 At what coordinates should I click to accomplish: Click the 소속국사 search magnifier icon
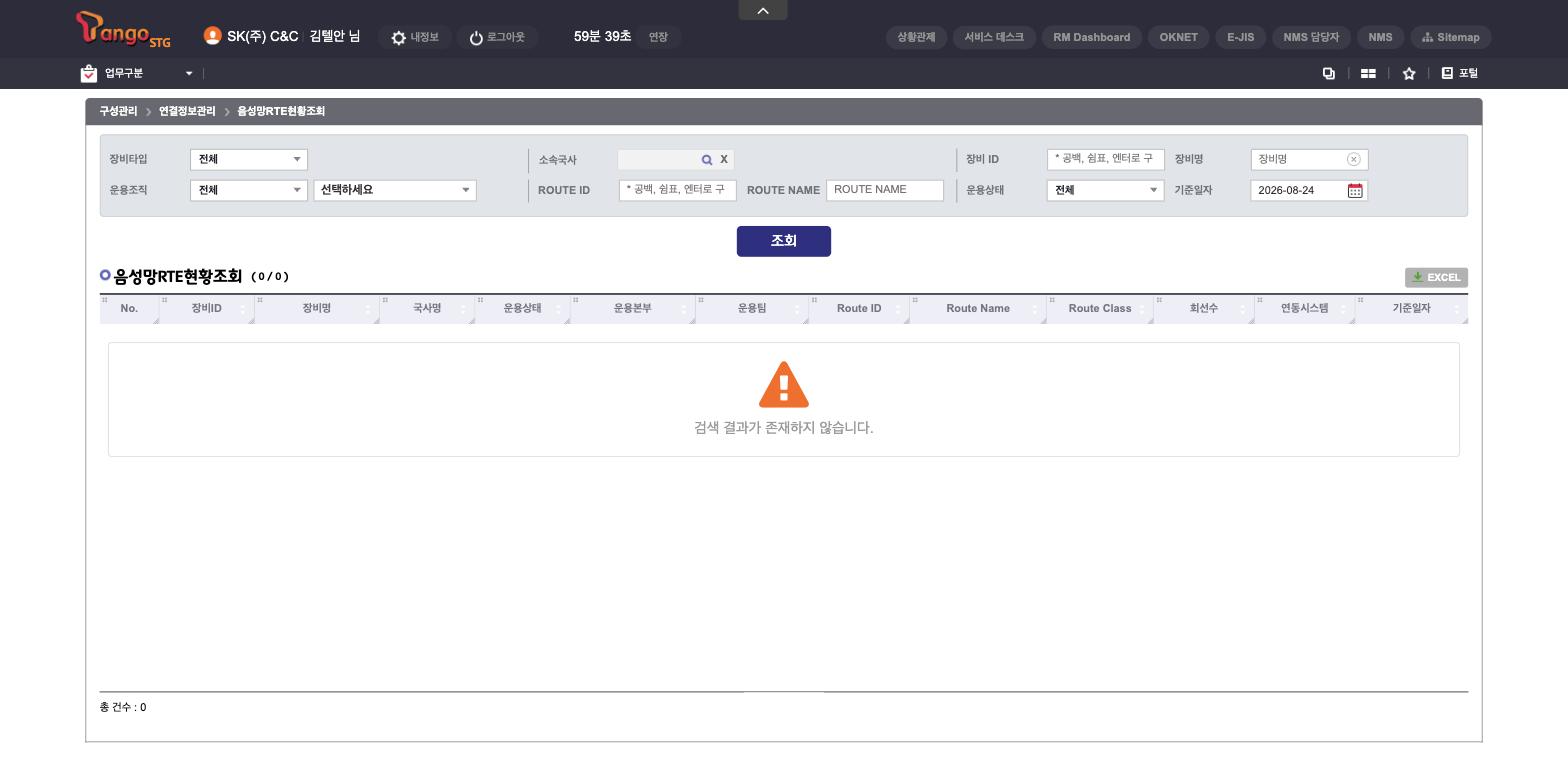pos(707,160)
